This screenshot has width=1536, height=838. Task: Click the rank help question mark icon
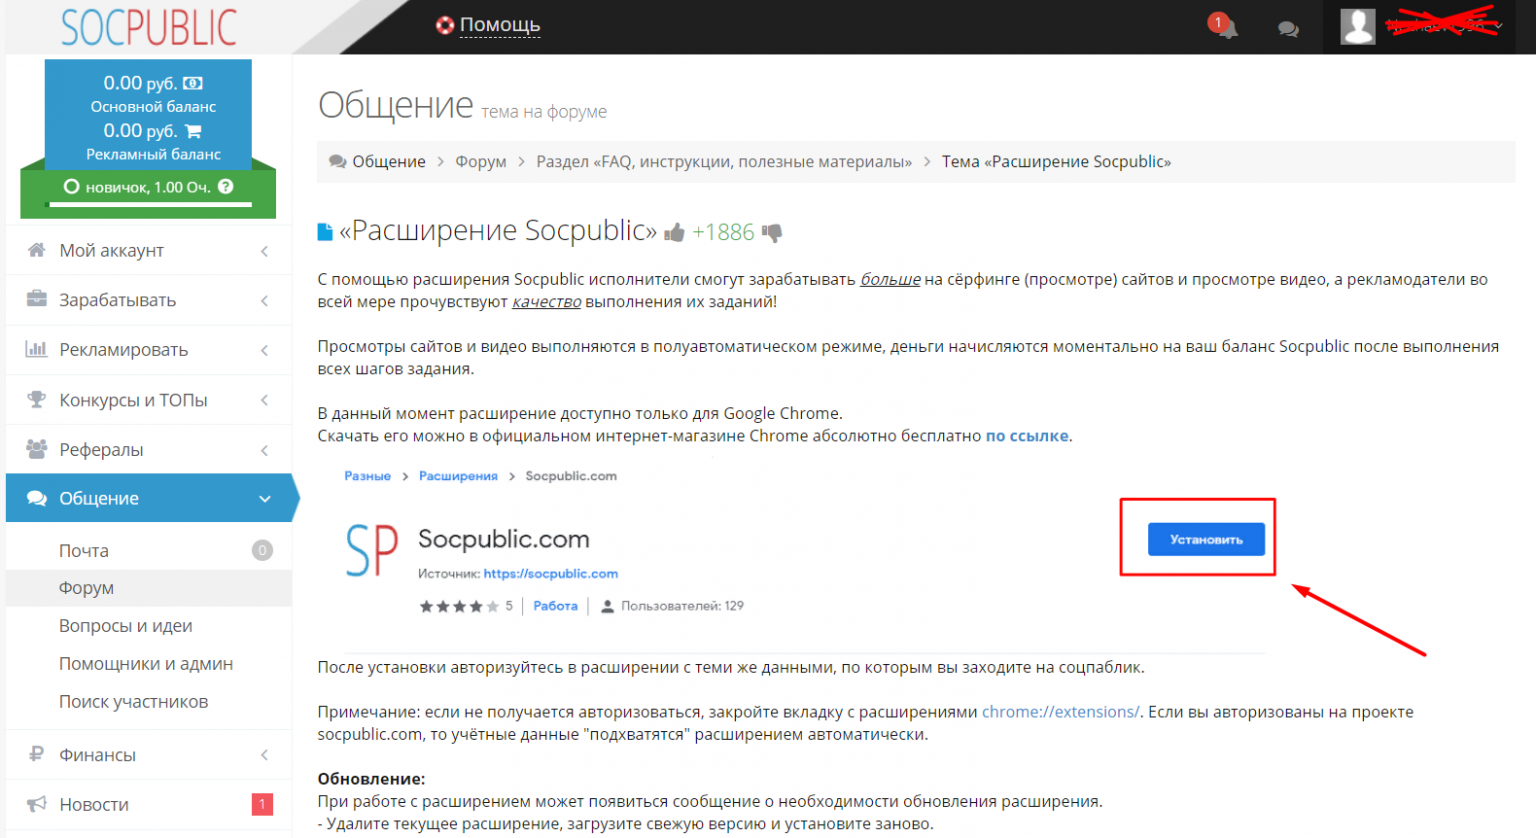click(x=226, y=187)
